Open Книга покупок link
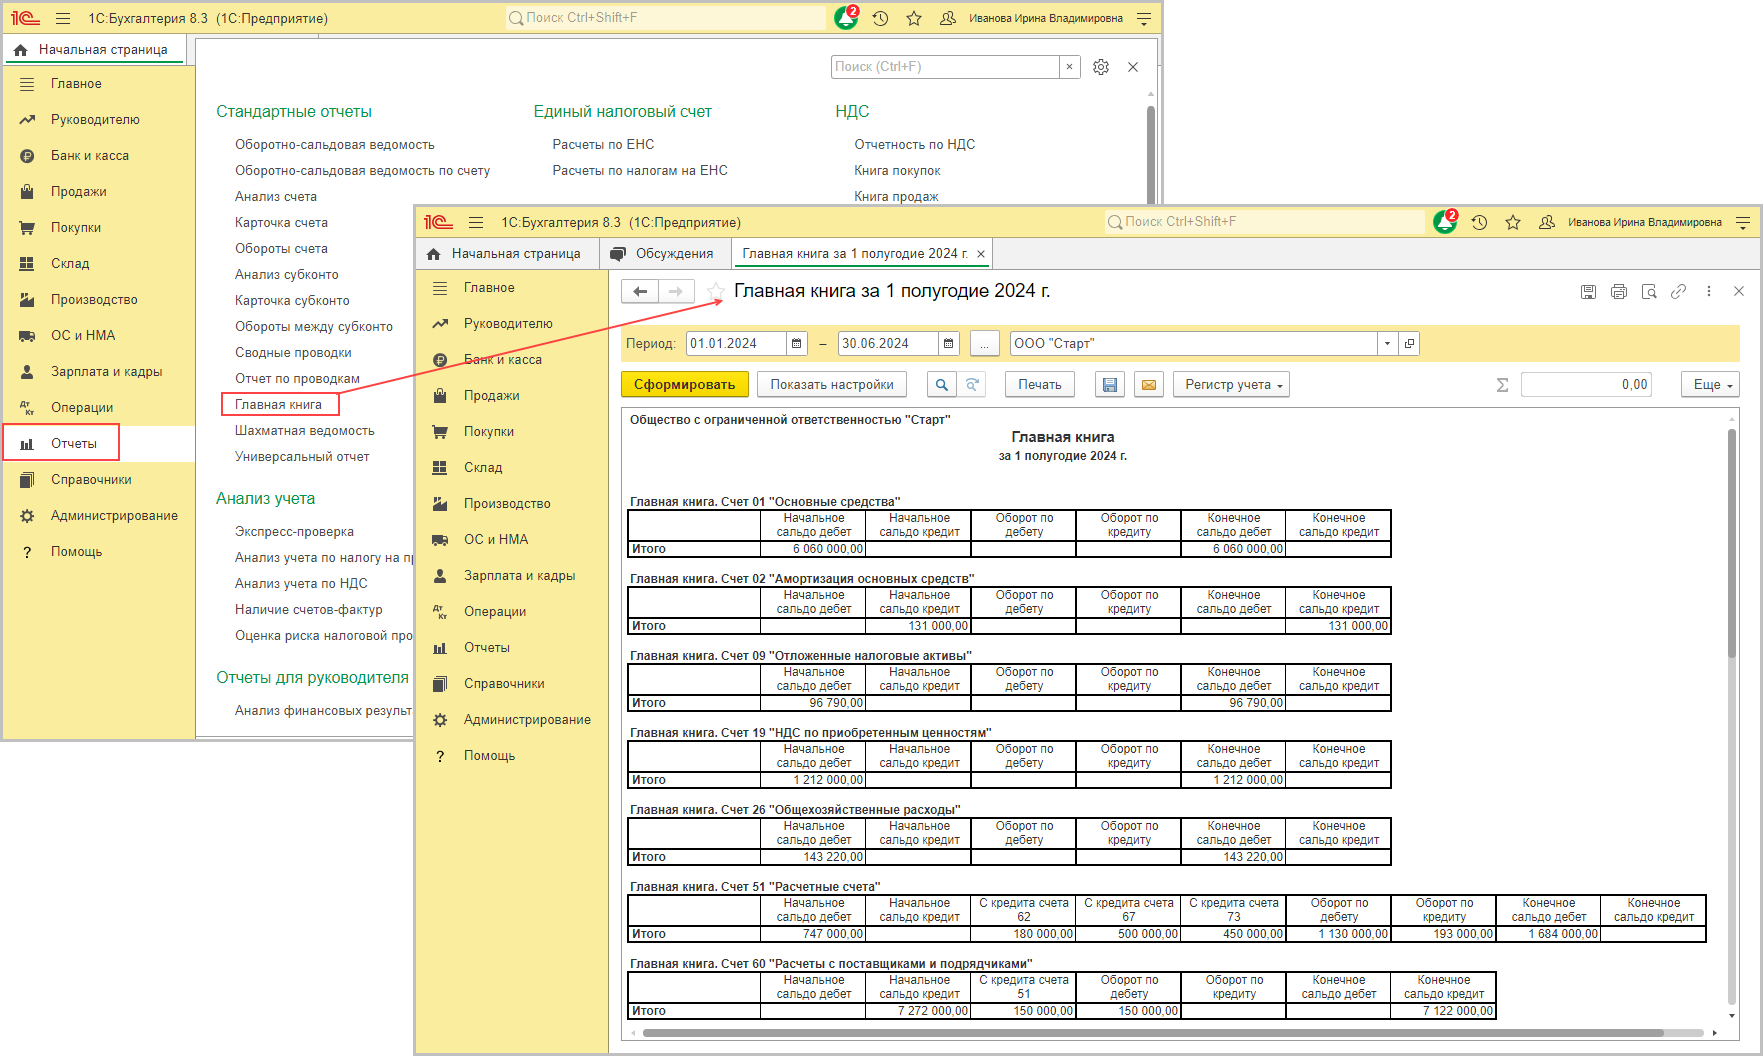1763x1056 pixels. 897,171
